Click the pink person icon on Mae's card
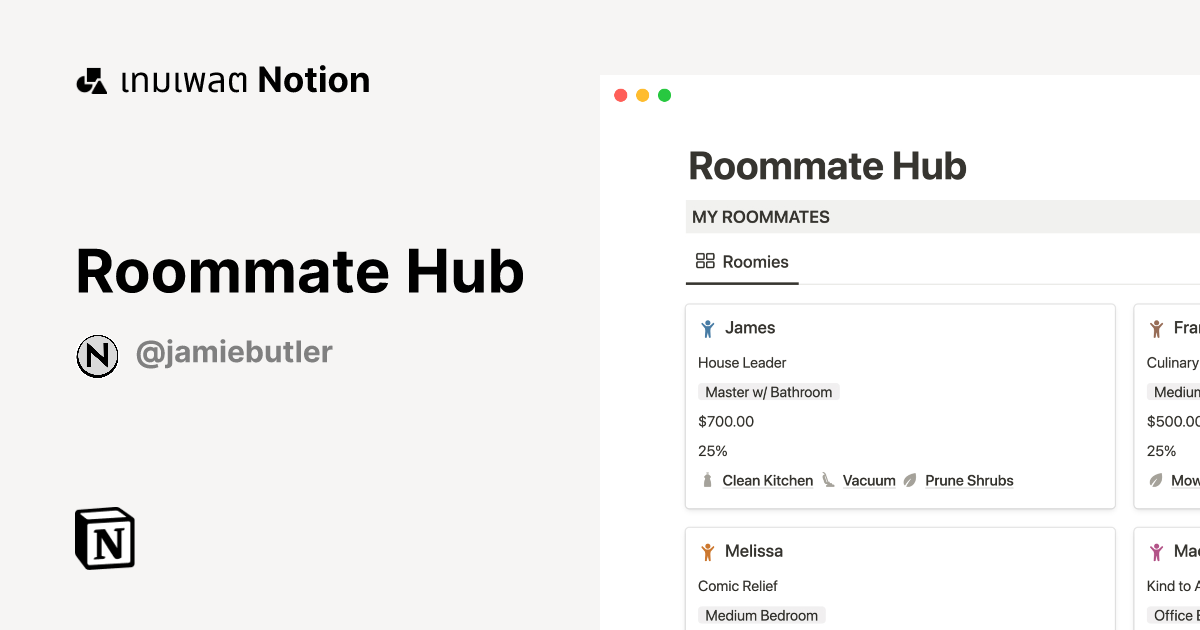Image resolution: width=1200 pixels, height=630 pixels. point(1155,551)
